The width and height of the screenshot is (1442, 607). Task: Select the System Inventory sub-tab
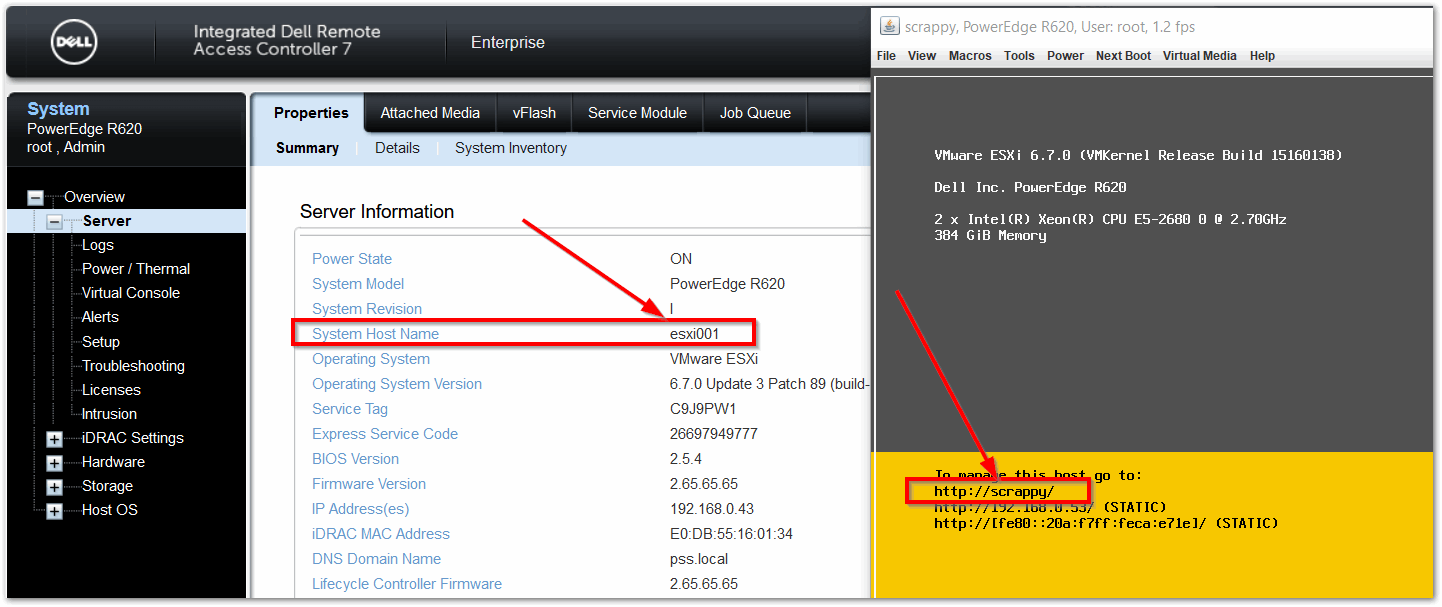click(511, 148)
